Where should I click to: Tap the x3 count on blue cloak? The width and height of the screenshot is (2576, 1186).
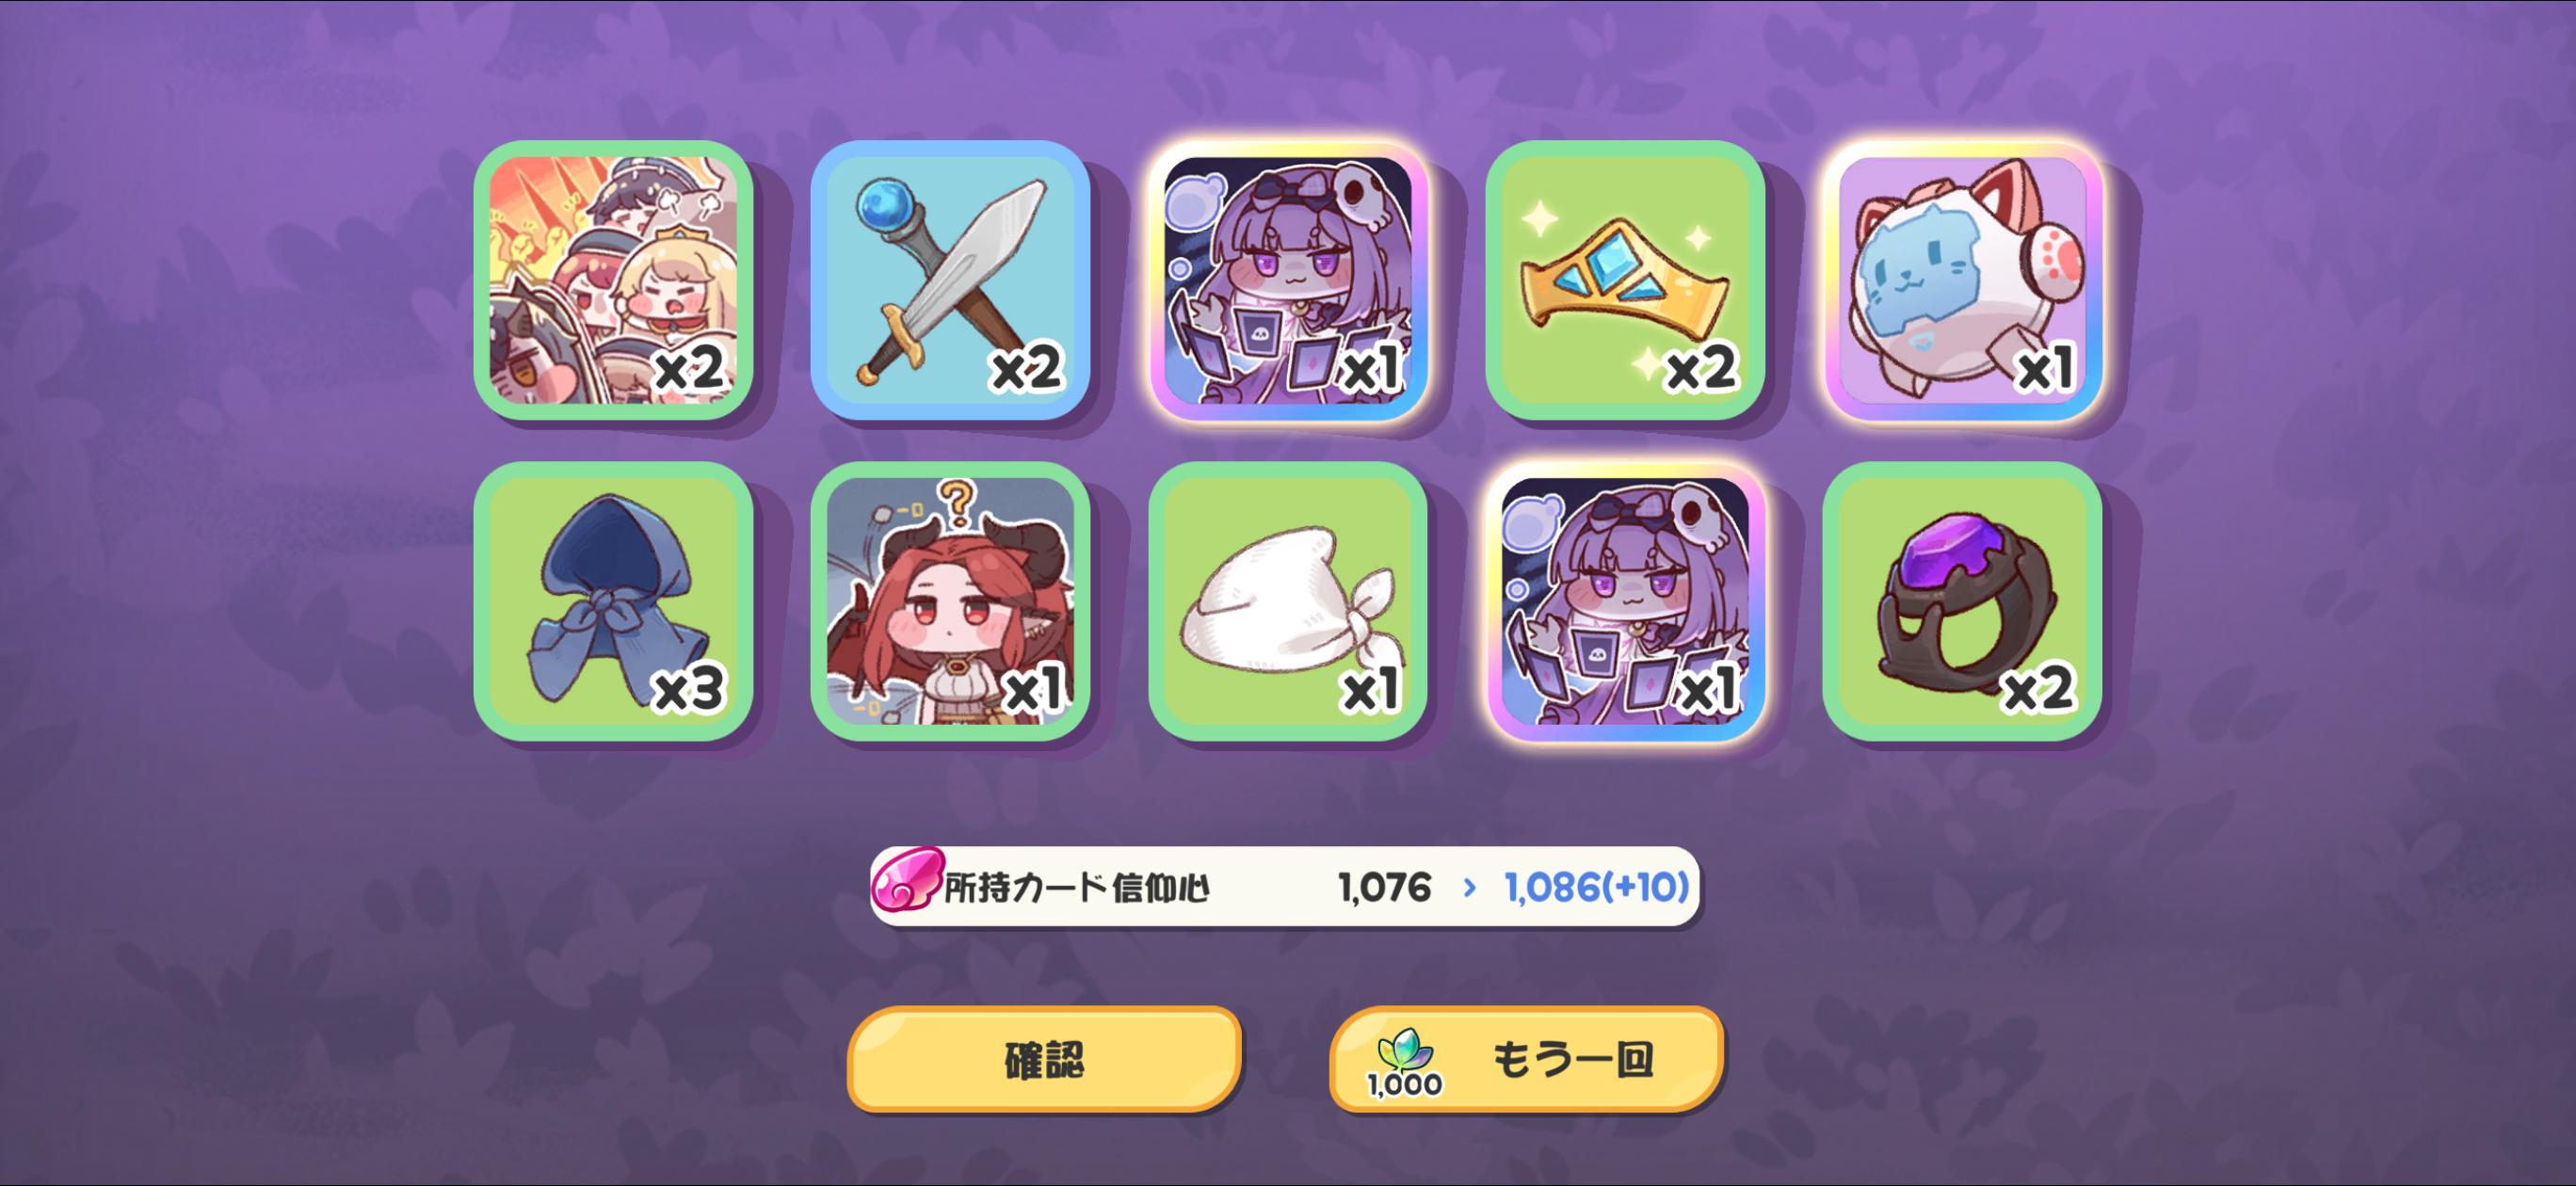pos(688,688)
